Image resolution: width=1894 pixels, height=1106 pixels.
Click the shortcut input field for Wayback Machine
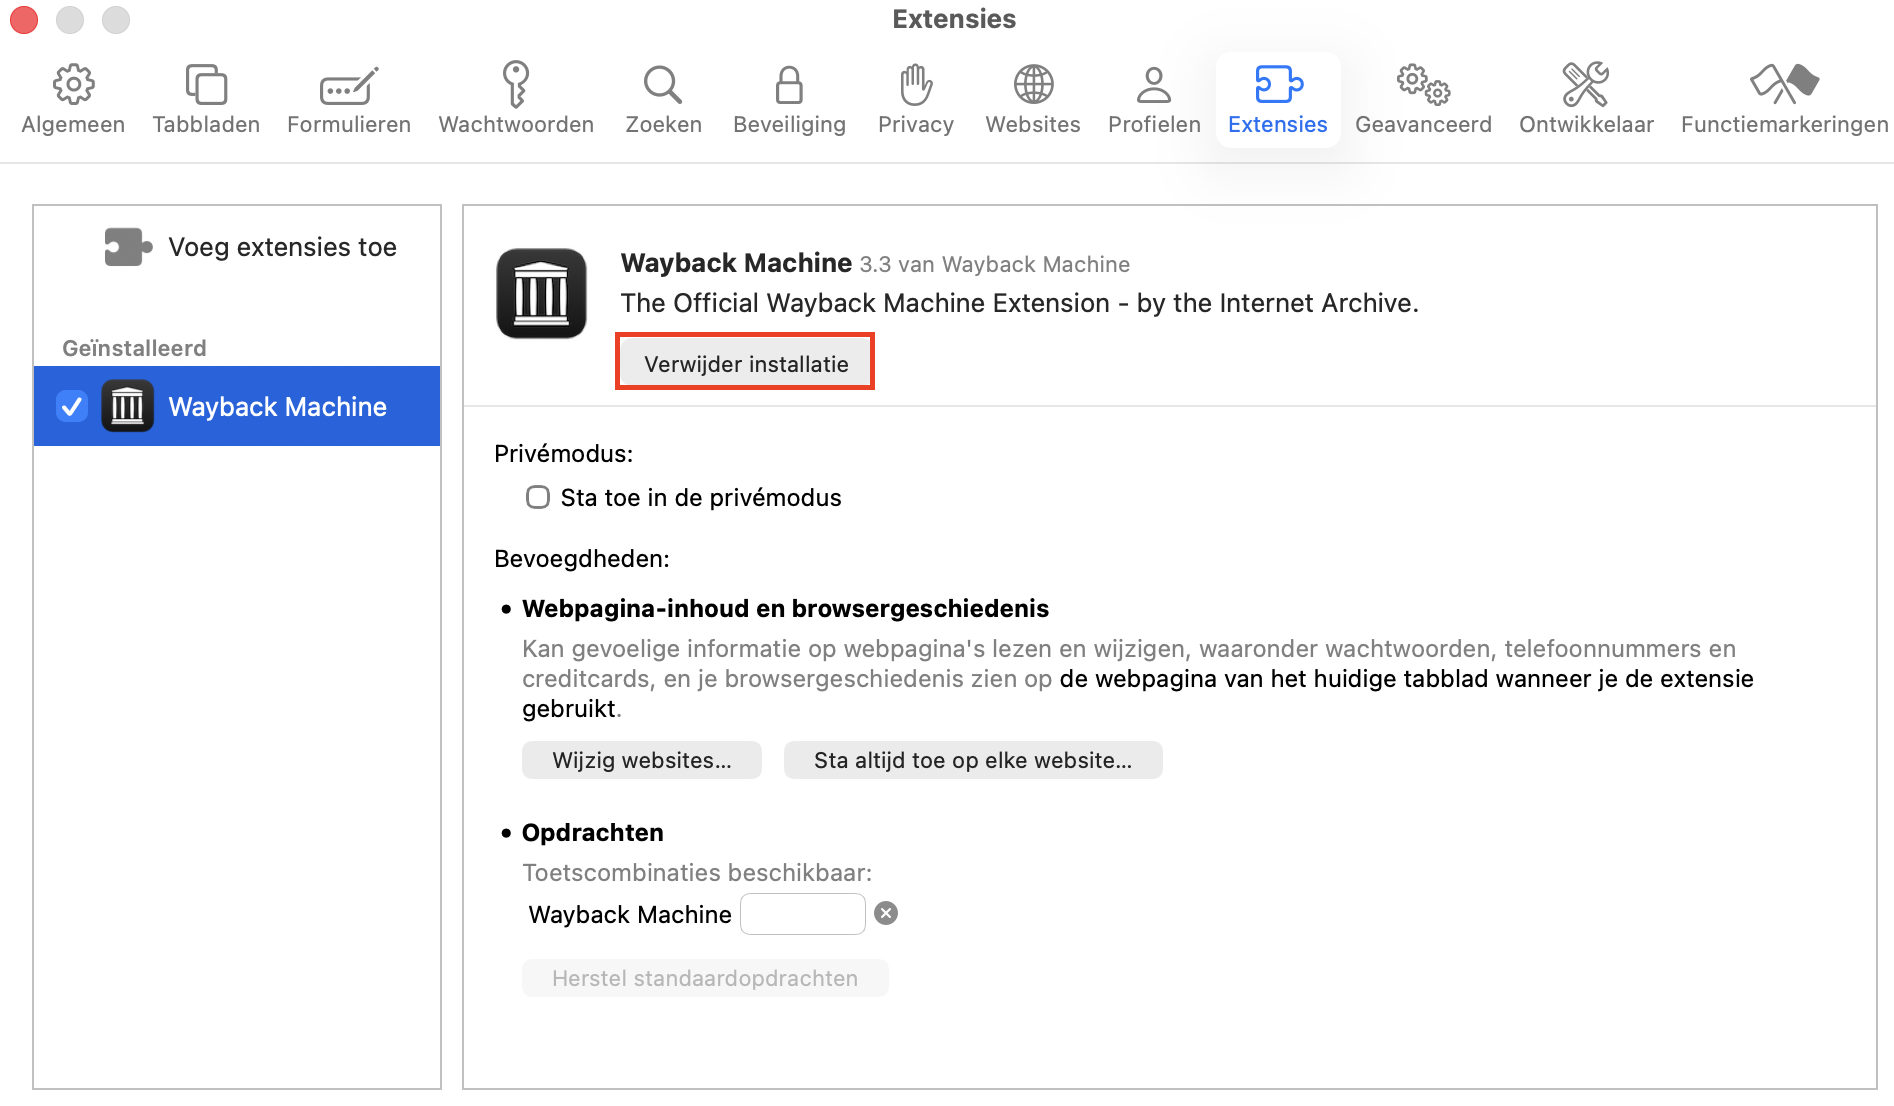[801, 913]
